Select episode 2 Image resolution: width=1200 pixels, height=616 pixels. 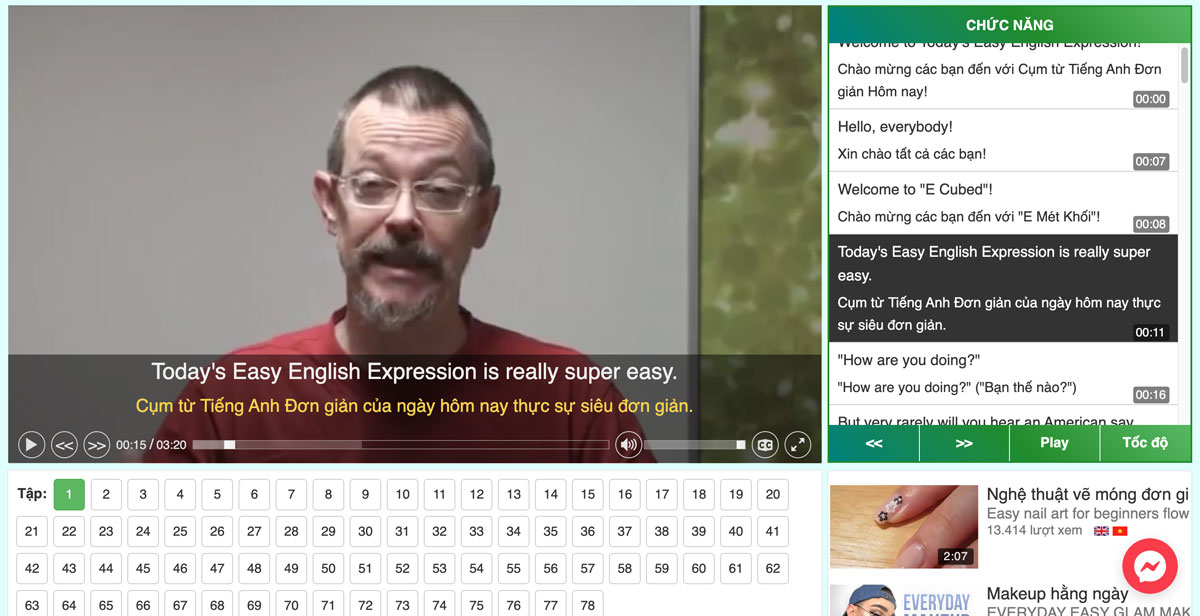[106, 494]
